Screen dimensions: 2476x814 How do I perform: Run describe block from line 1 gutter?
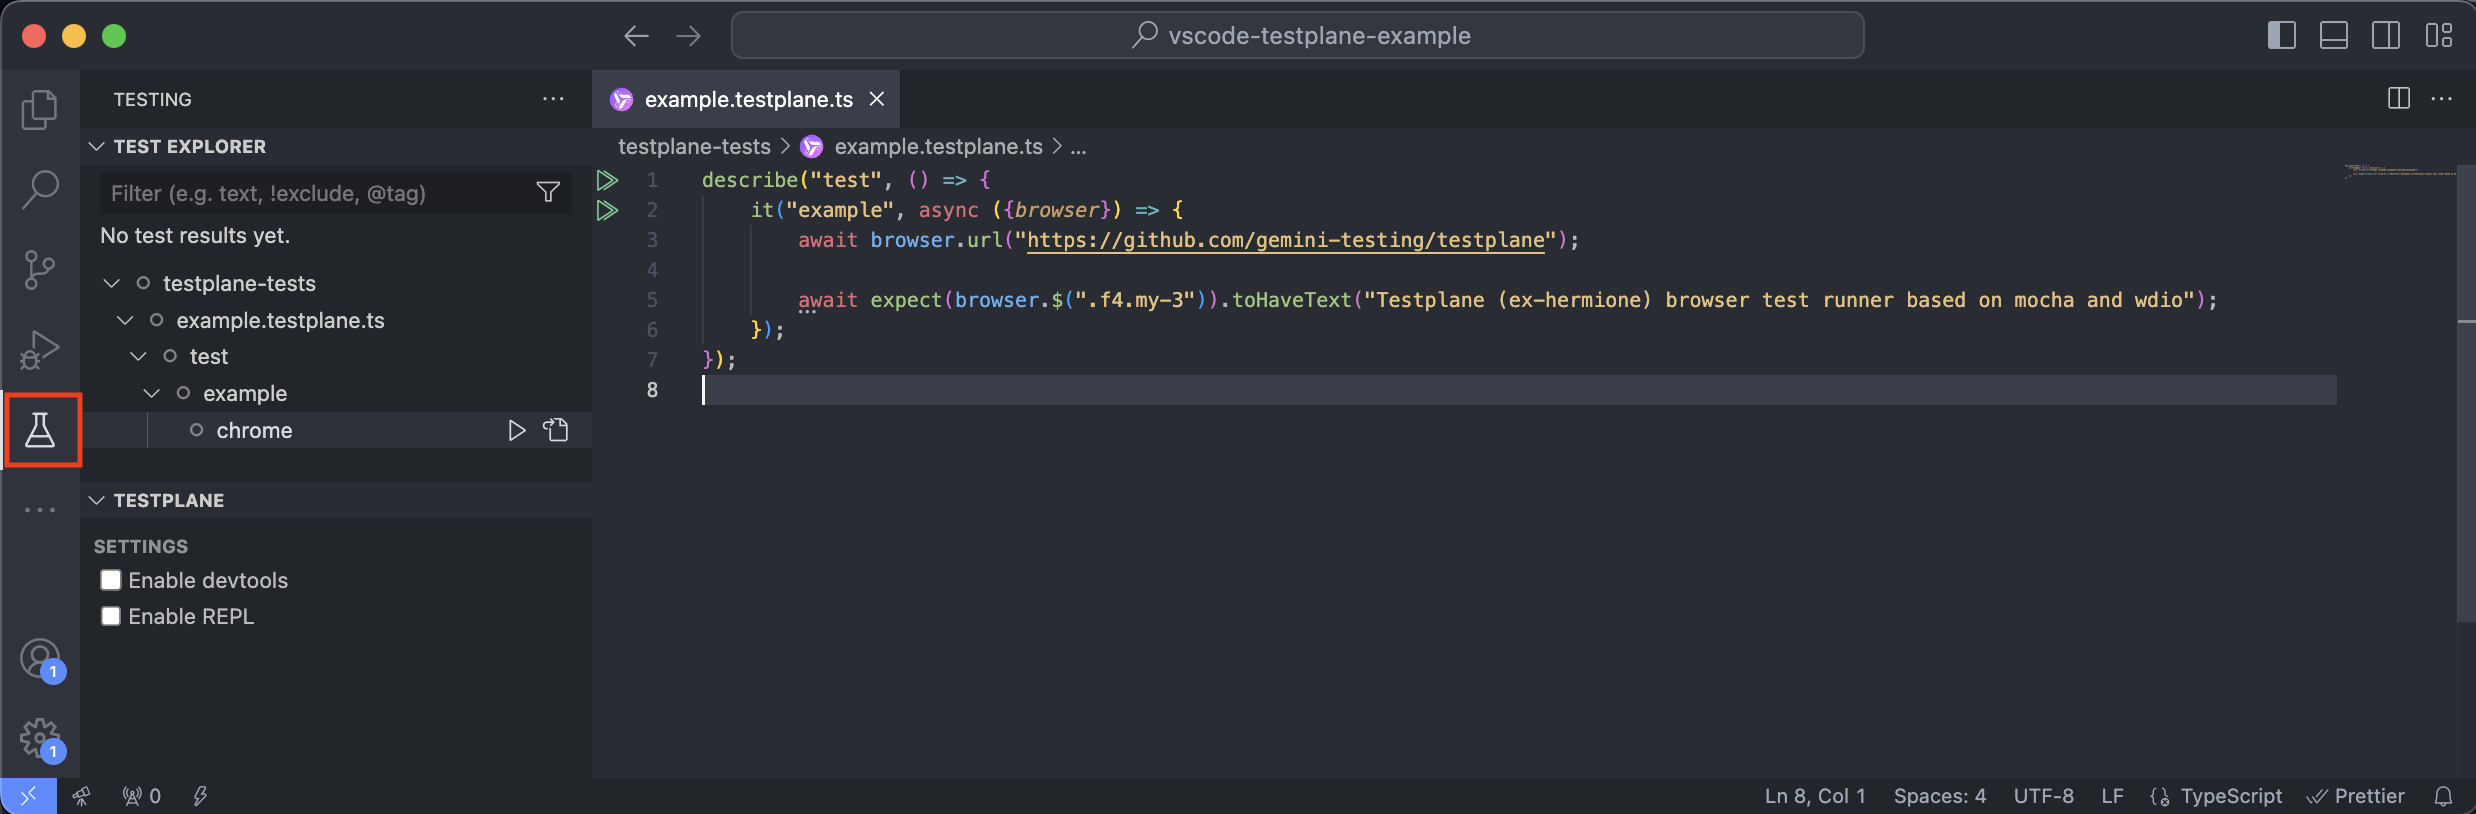(x=607, y=180)
